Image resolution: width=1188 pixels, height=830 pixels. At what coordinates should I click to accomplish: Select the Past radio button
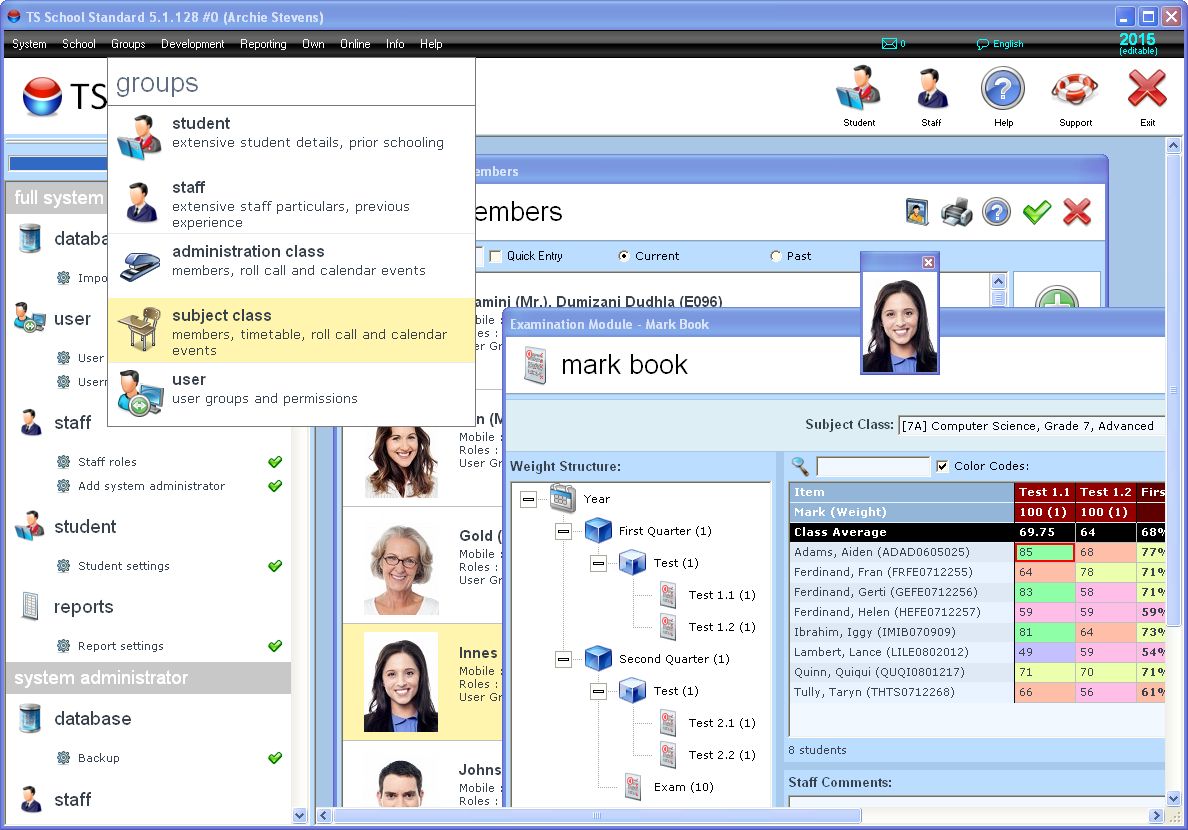click(776, 256)
